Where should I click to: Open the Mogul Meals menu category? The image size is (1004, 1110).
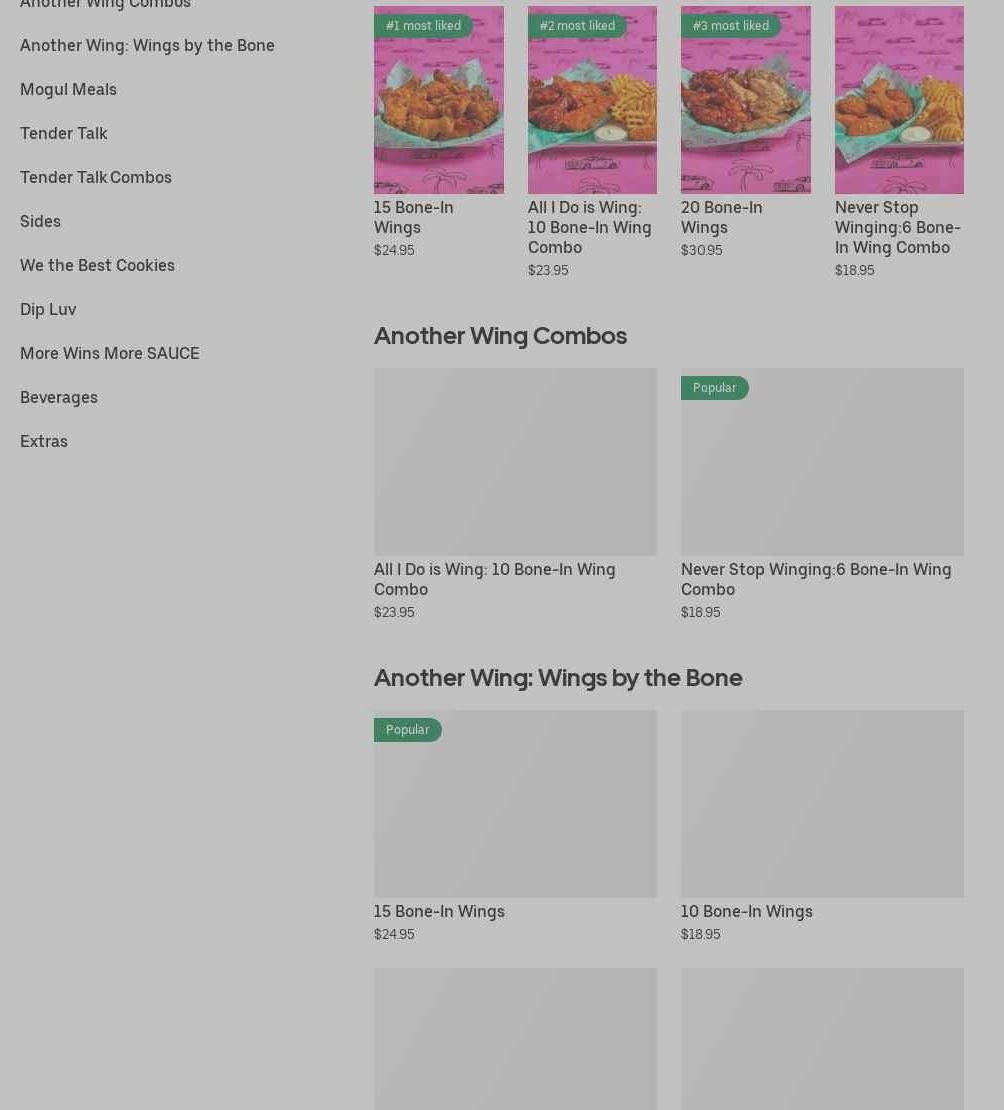click(x=68, y=89)
